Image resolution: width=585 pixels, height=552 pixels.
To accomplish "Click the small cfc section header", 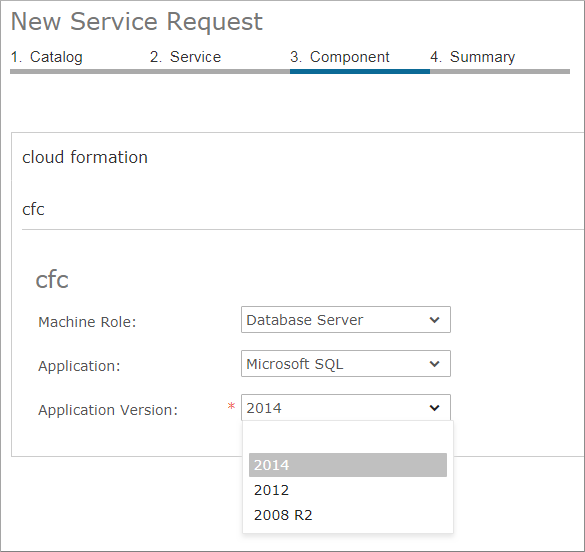I will click(x=33, y=209).
